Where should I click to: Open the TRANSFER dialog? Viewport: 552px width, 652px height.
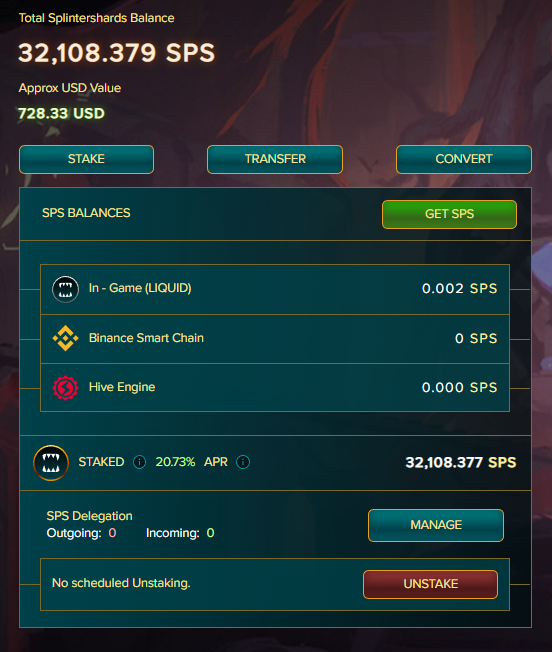click(275, 159)
